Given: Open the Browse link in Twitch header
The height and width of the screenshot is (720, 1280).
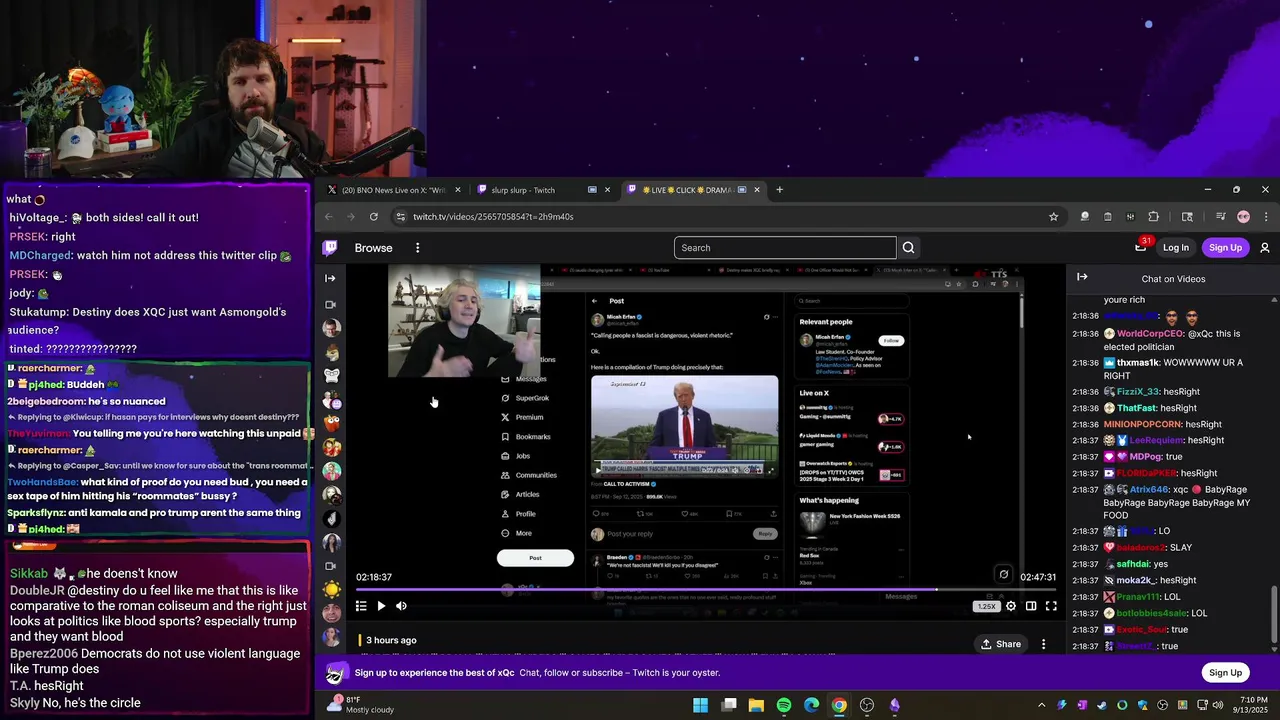Looking at the screenshot, I should [373, 248].
